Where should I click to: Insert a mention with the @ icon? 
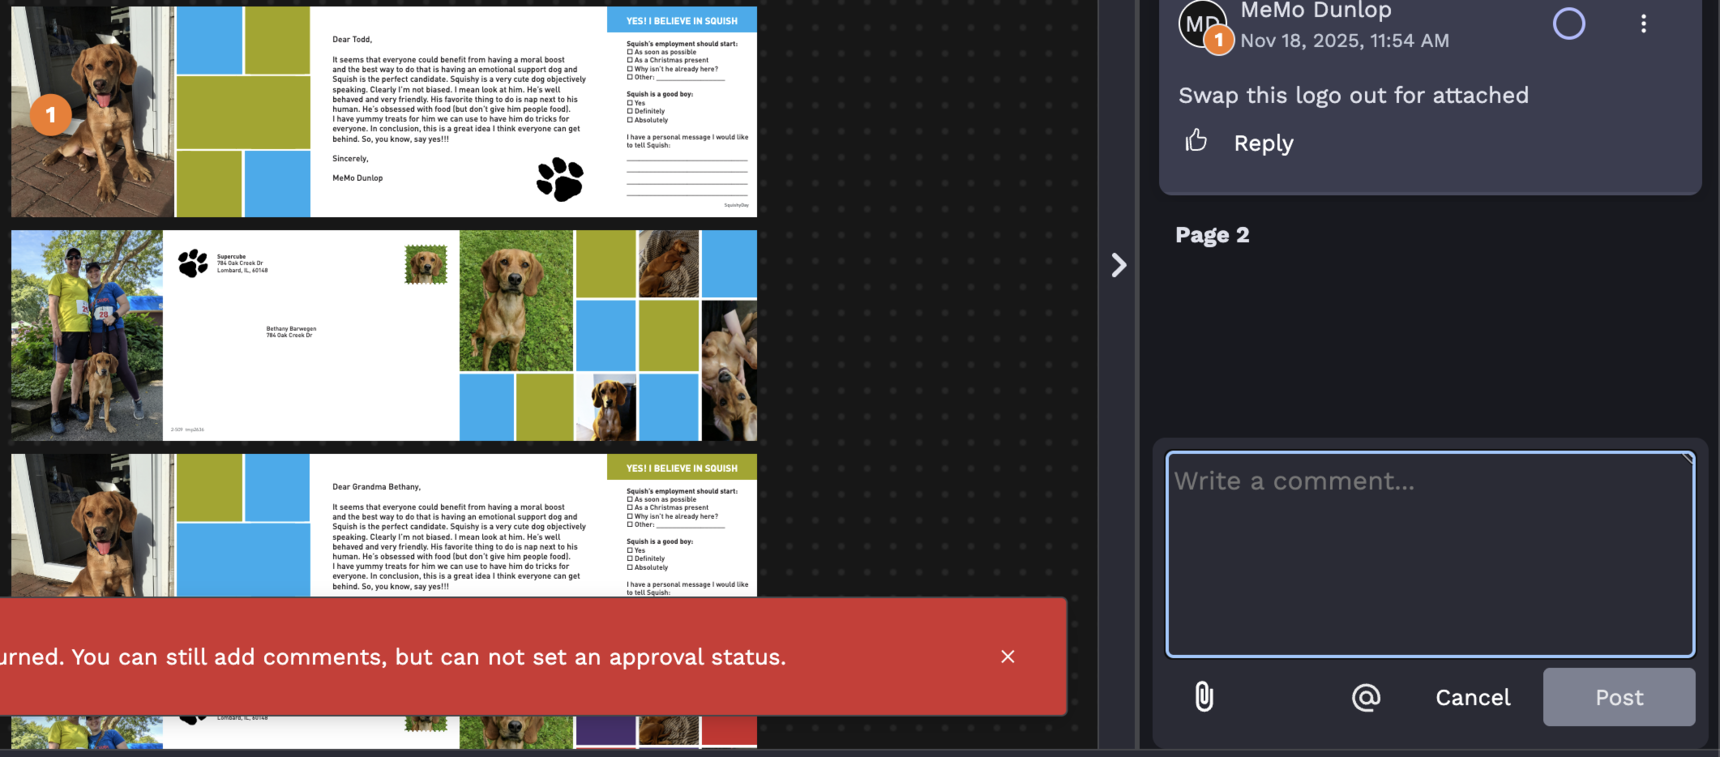pyautogui.click(x=1365, y=697)
